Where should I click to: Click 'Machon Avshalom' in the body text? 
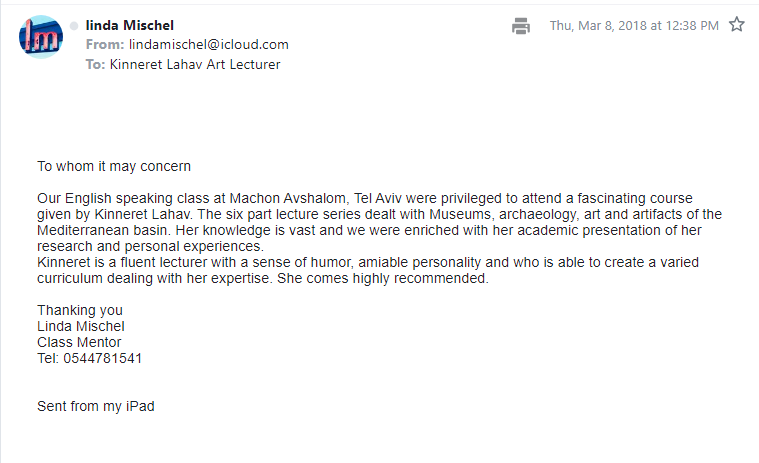tap(288, 198)
